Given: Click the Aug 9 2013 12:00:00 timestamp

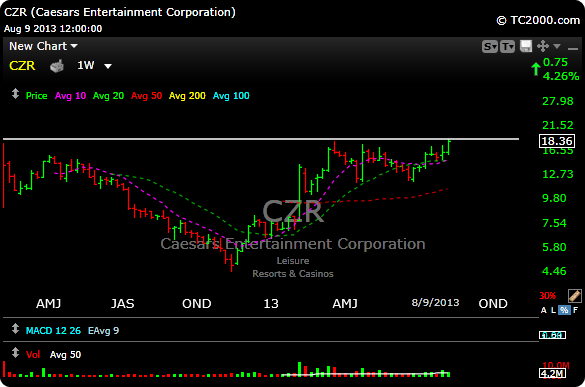Looking at the screenshot, I should [53, 29].
